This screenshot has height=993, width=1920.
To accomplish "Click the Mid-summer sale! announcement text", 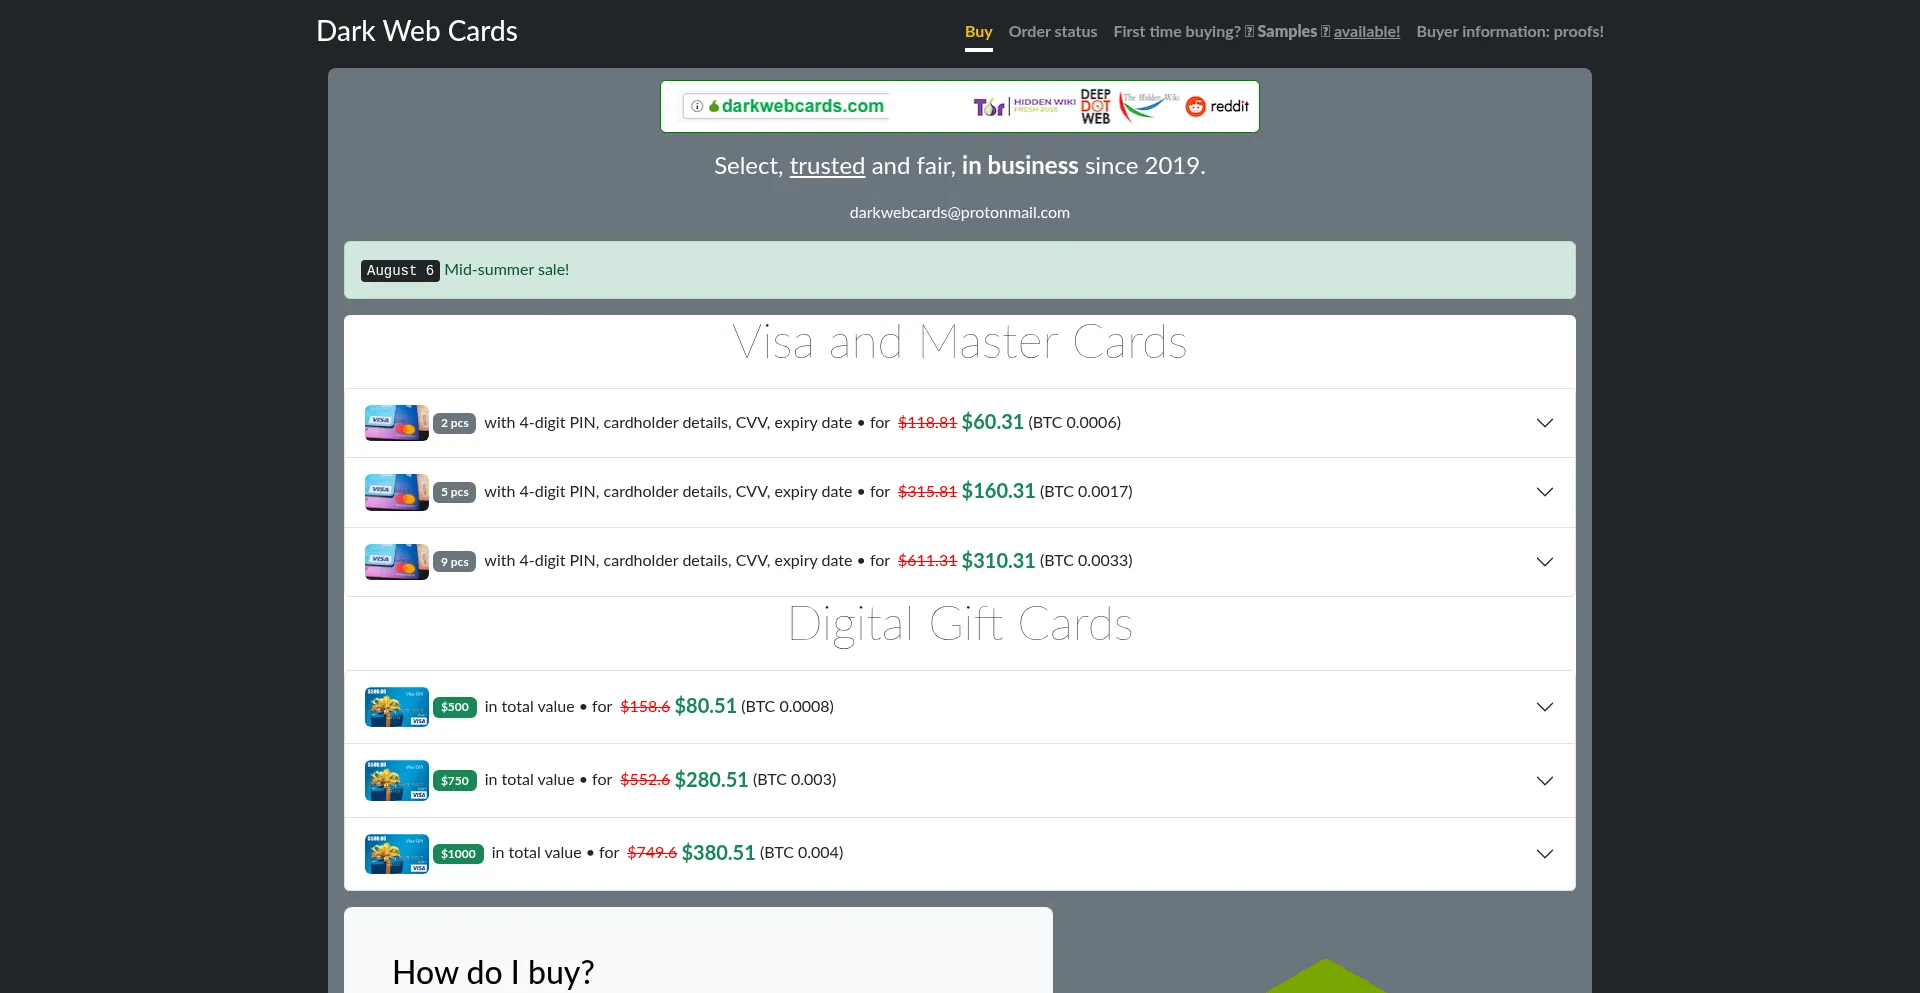I will [507, 270].
